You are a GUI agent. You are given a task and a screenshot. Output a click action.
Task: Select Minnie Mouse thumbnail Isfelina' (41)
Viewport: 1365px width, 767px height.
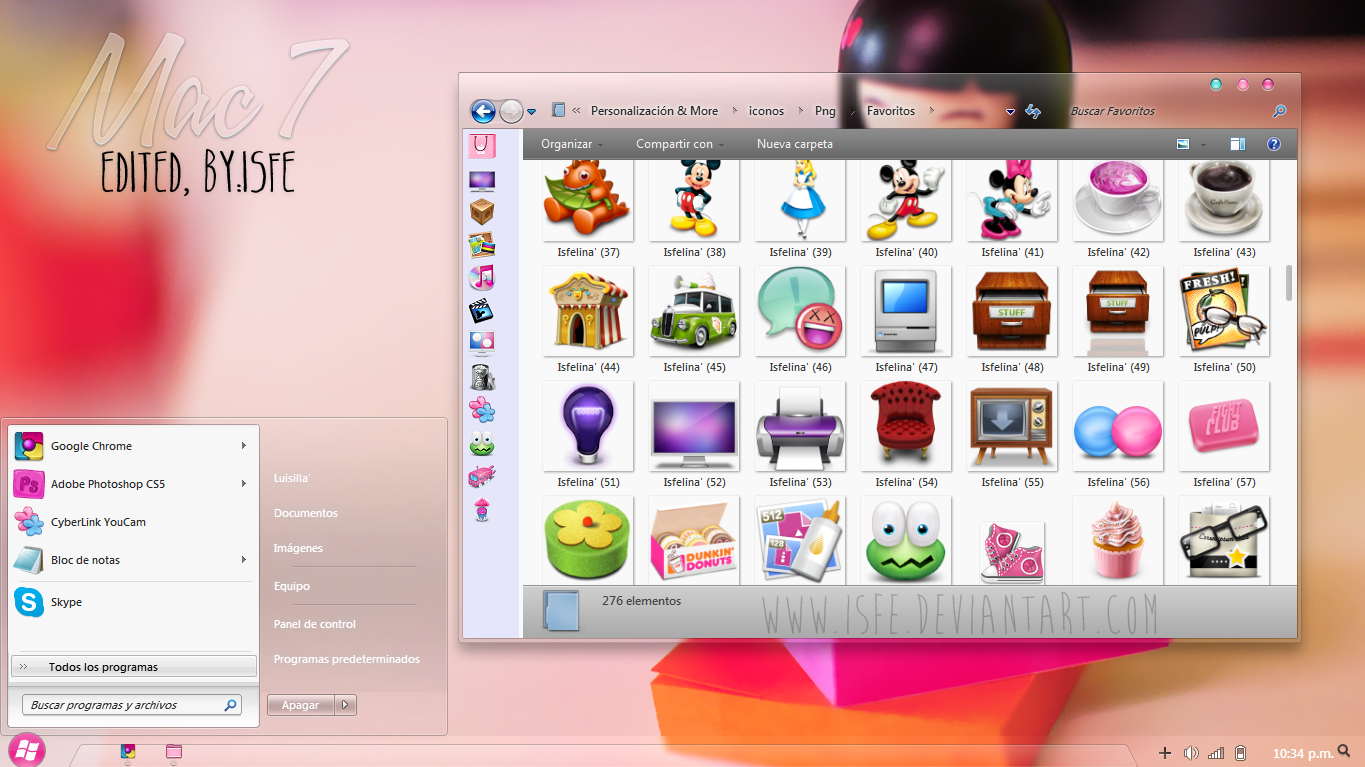point(1012,200)
